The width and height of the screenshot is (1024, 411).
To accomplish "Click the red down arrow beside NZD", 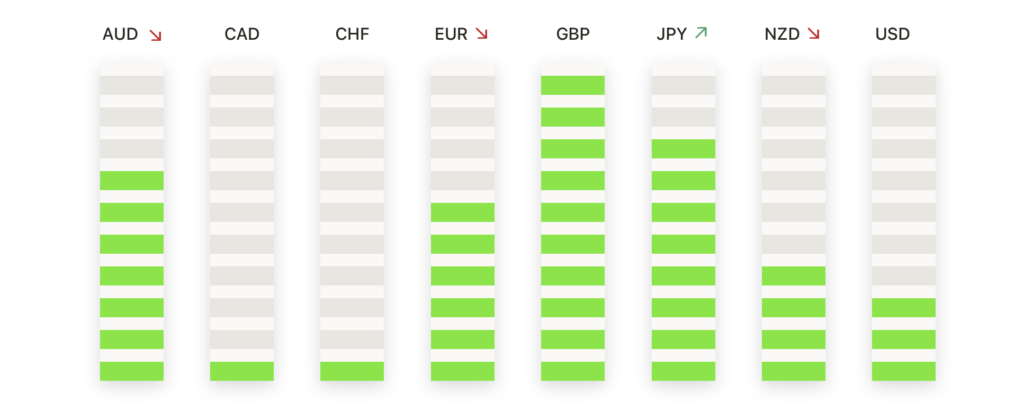I will pos(813,33).
